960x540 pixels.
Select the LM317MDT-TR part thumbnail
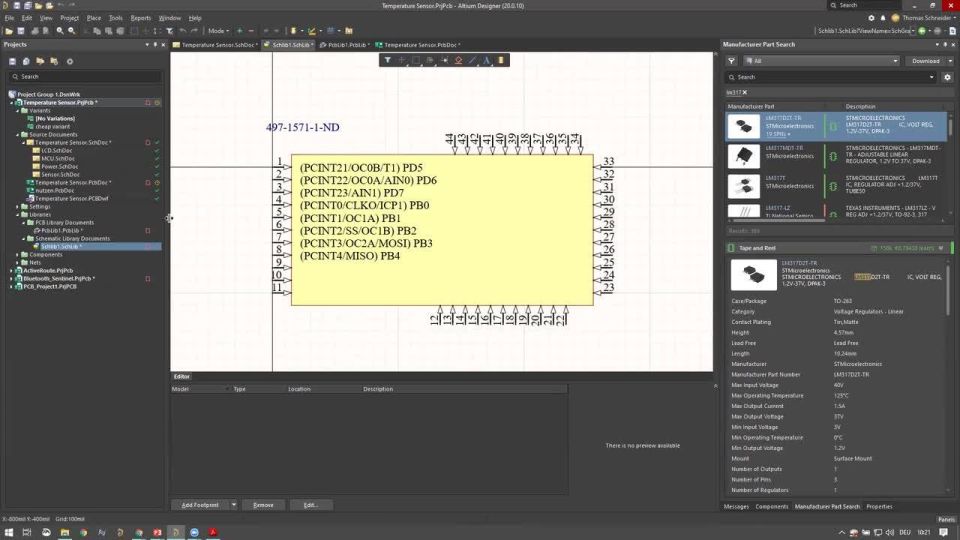point(744,156)
